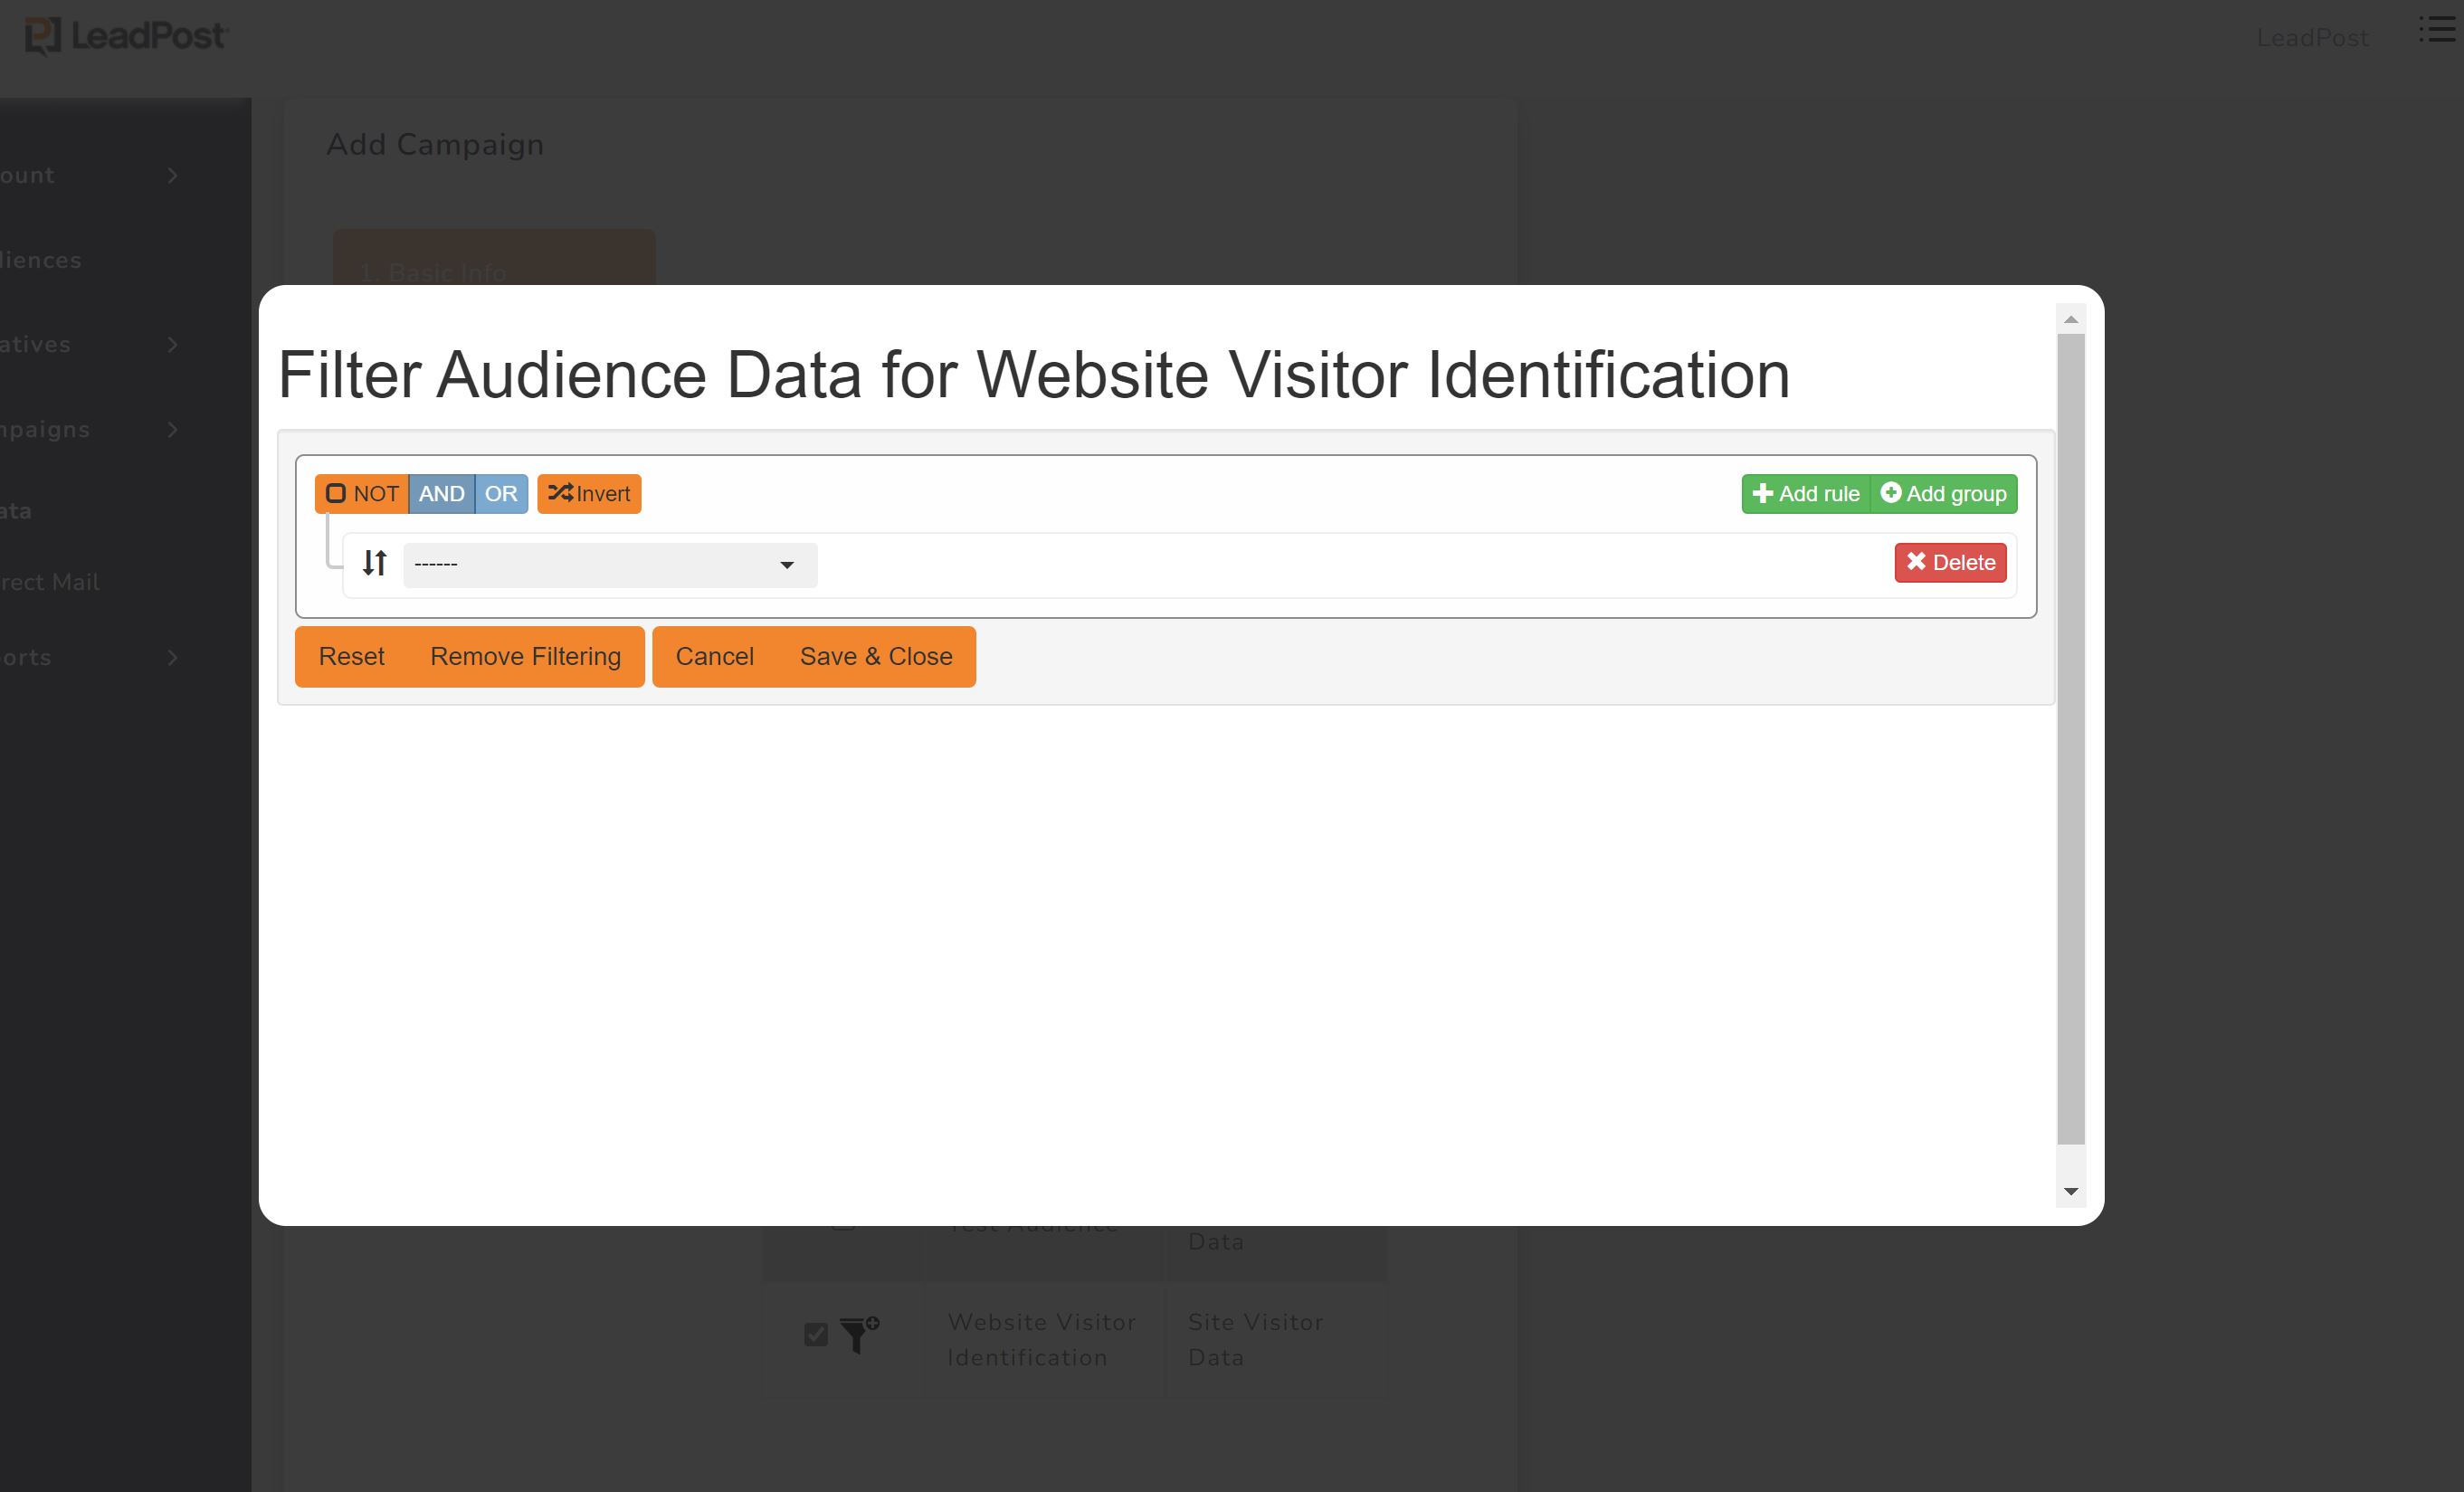Enable the NOT checkbox in the filter builder
This screenshot has height=1492, width=2464.
point(337,493)
